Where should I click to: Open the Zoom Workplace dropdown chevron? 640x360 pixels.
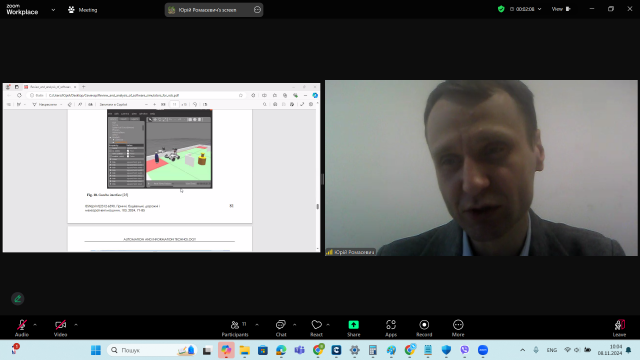(53, 10)
